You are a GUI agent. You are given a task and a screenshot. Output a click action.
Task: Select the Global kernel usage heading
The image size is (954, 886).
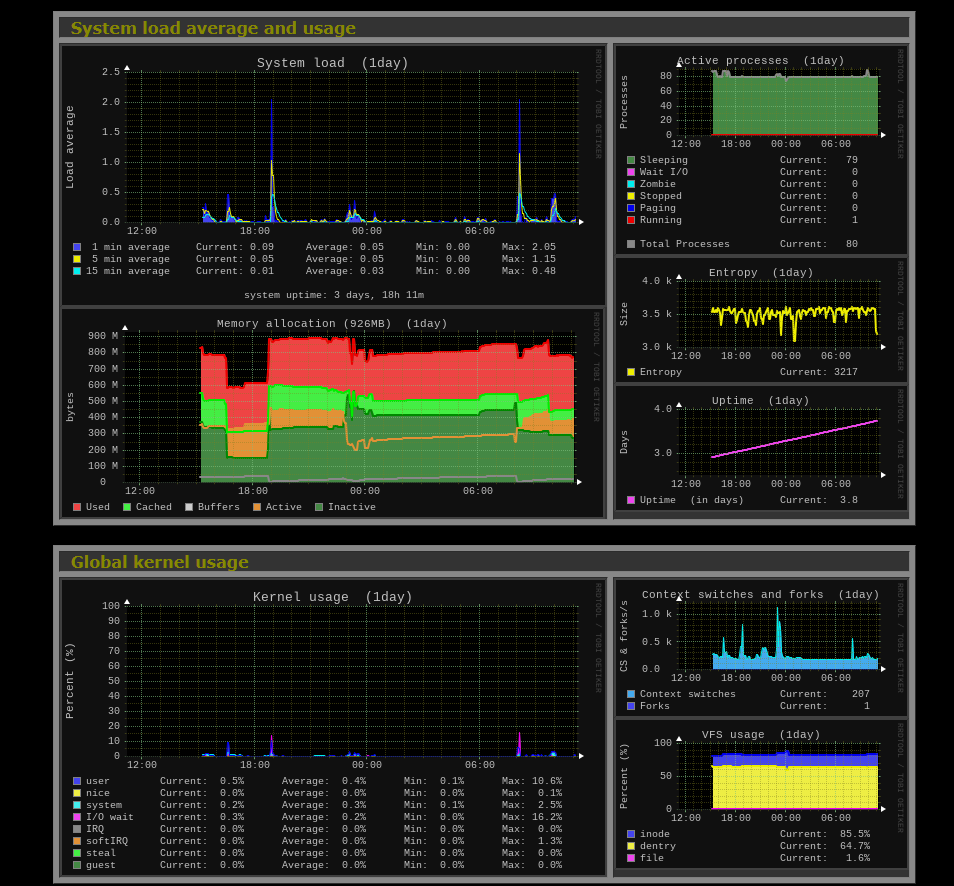pyautogui.click(x=160, y=562)
